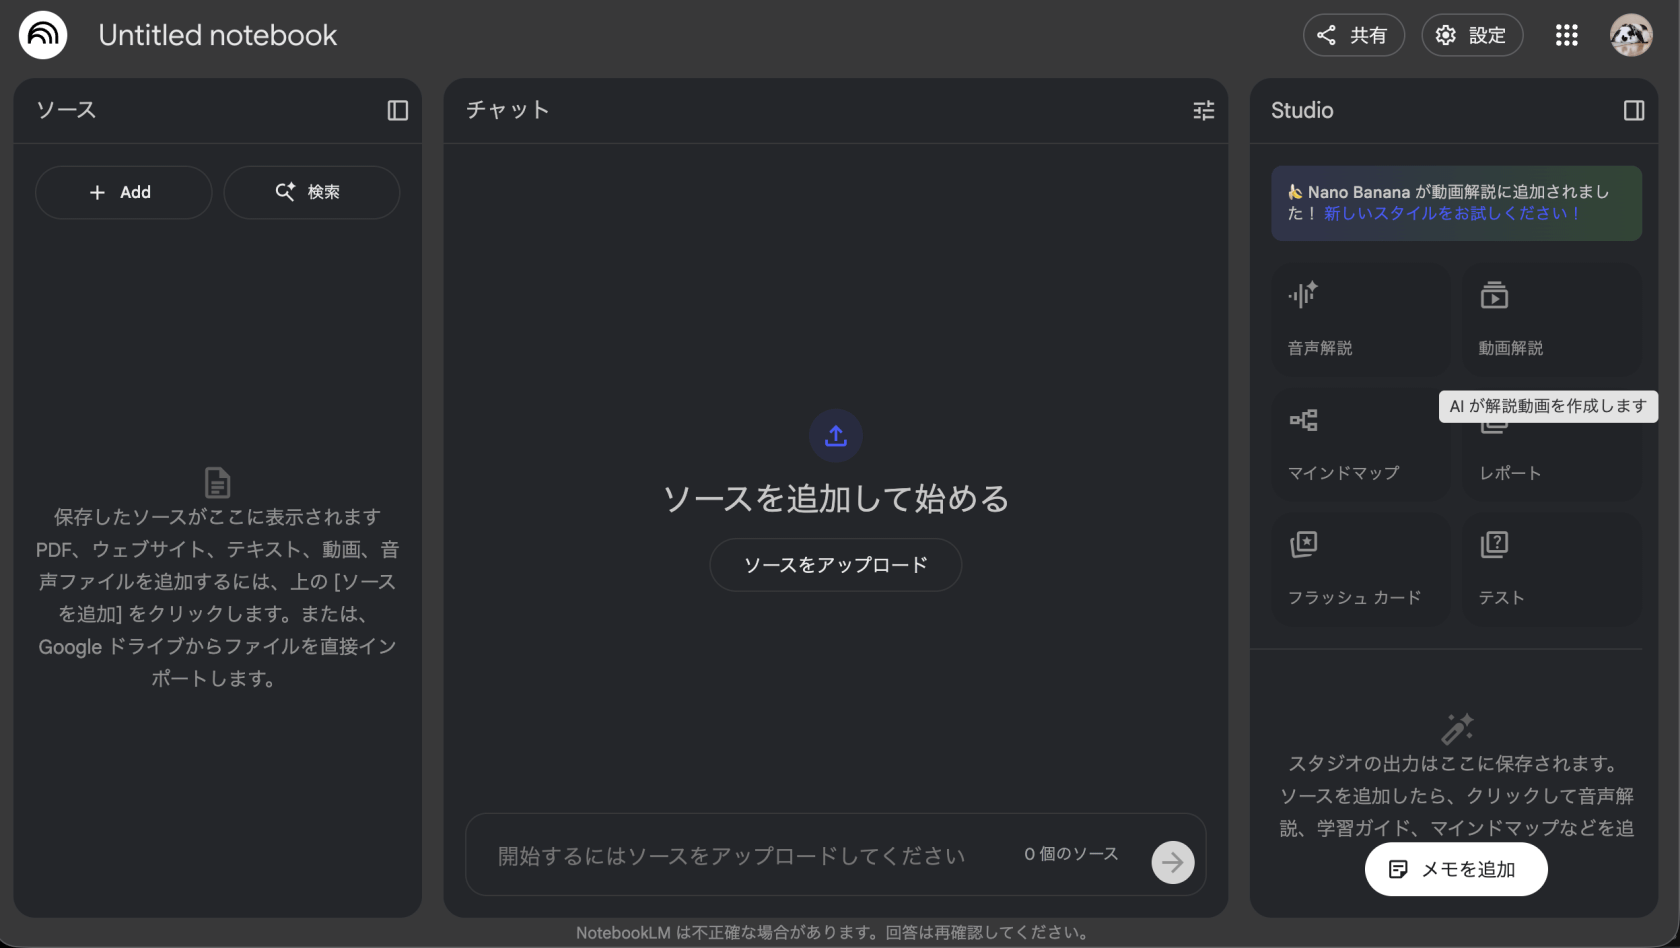Click the NotebookLM logo icon
This screenshot has width=1680, height=948.
[43, 35]
